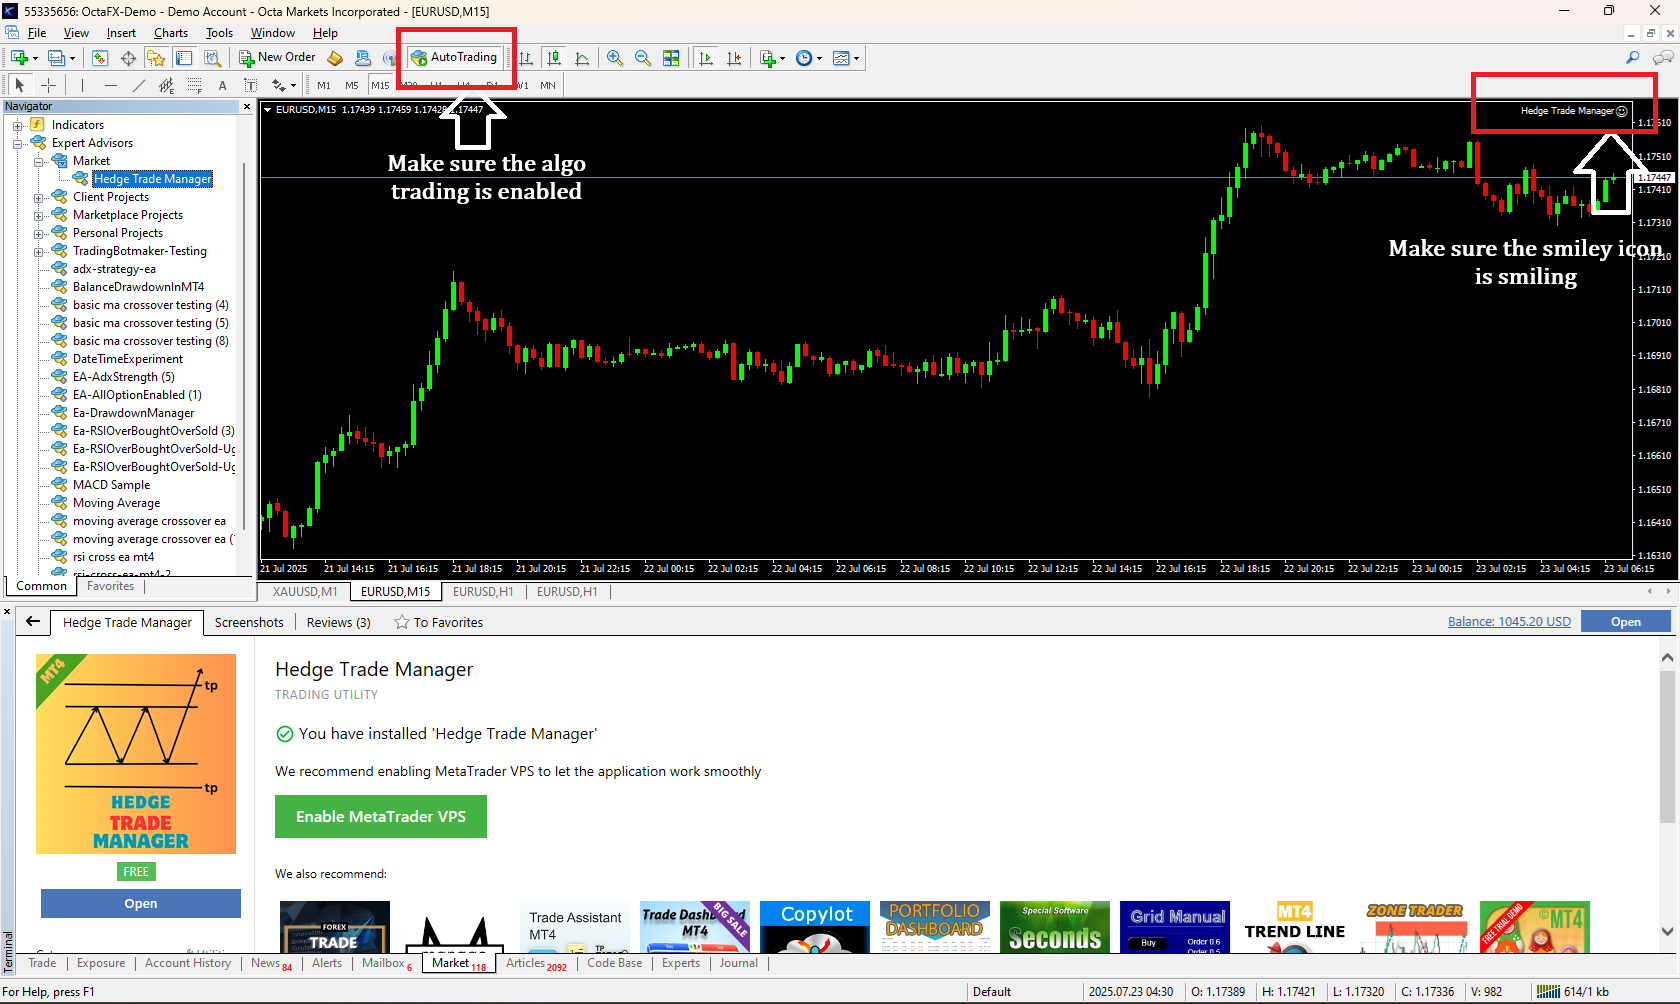Select the Equidistant Channel tool
The width and height of the screenshot is (1680, 1004).
[167, 85]
